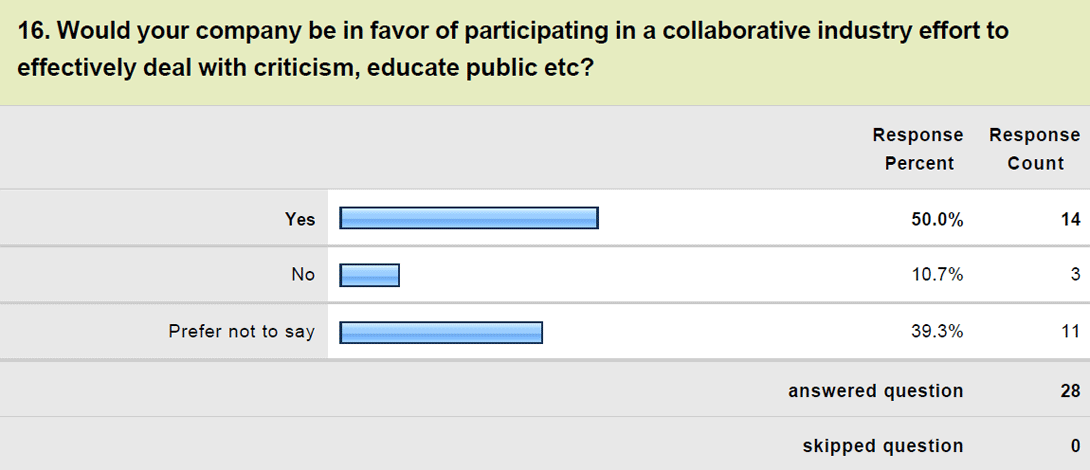Image resolution: width=1090 pixels, height=470 pixels.
Task: Click the Prefer not to say bar
Action: coord(441,332)
